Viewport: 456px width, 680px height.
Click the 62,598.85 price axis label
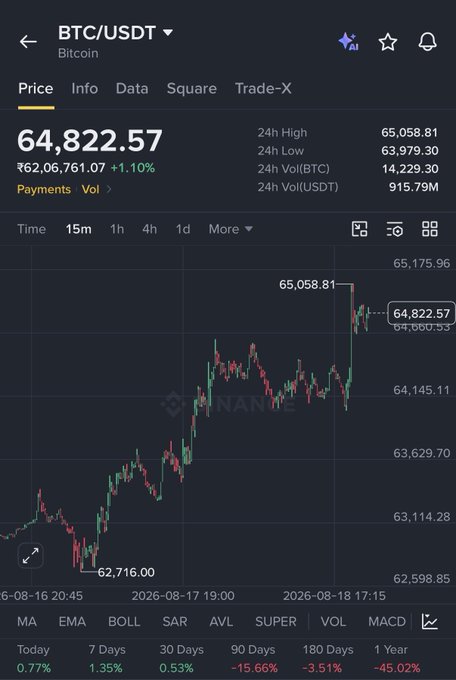[x=421, y=579]
